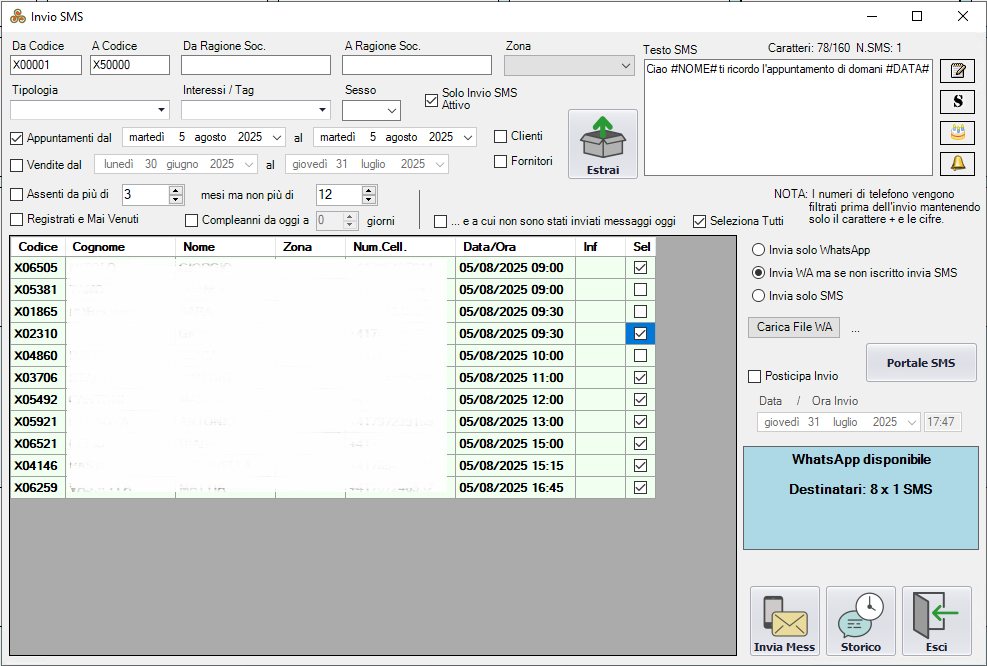Uncheck the Seleziona Tutti checkbox

point(700,221)
